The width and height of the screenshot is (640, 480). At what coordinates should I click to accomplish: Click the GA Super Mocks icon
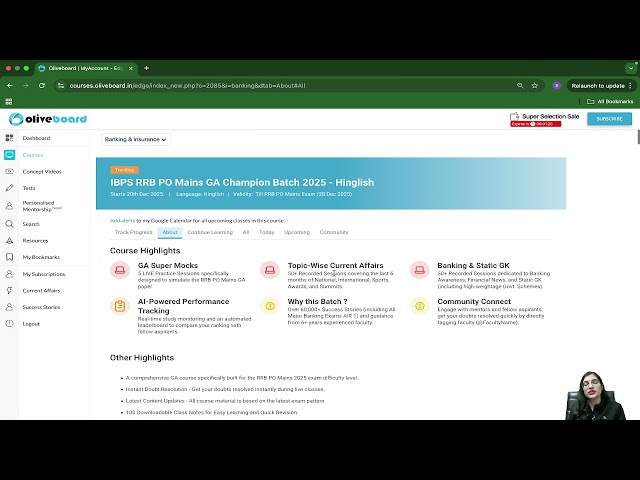[119, 270]
